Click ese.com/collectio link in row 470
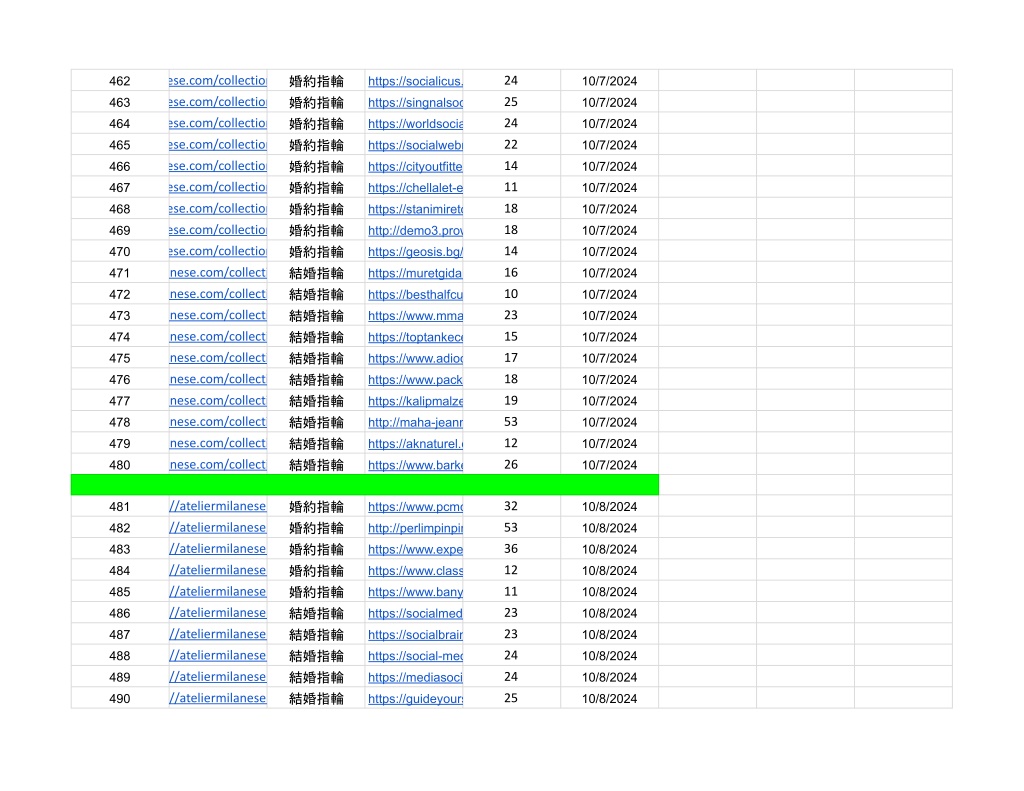1024x791 pixels. tap(218, 251)
